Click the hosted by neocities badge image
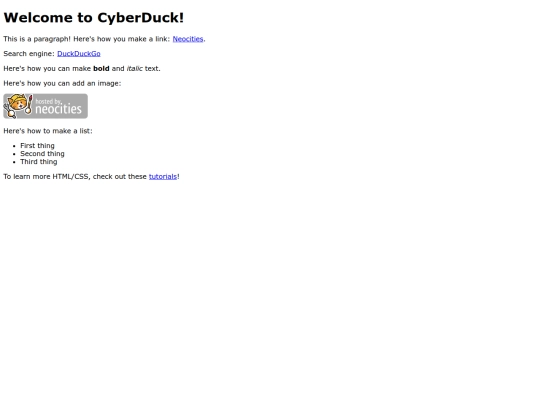This screenshot has width=540, height=405. click(45, 106)
